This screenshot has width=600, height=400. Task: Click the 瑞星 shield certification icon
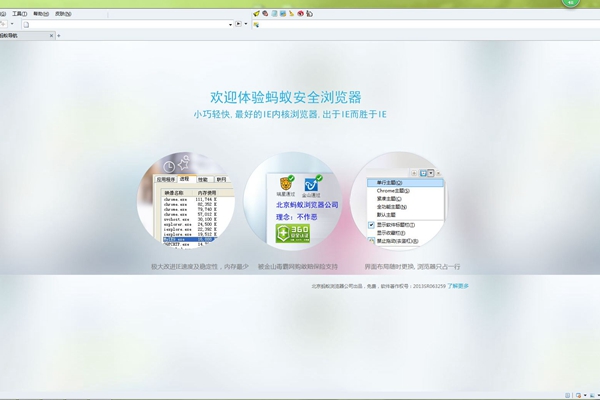tap(286, 185)
